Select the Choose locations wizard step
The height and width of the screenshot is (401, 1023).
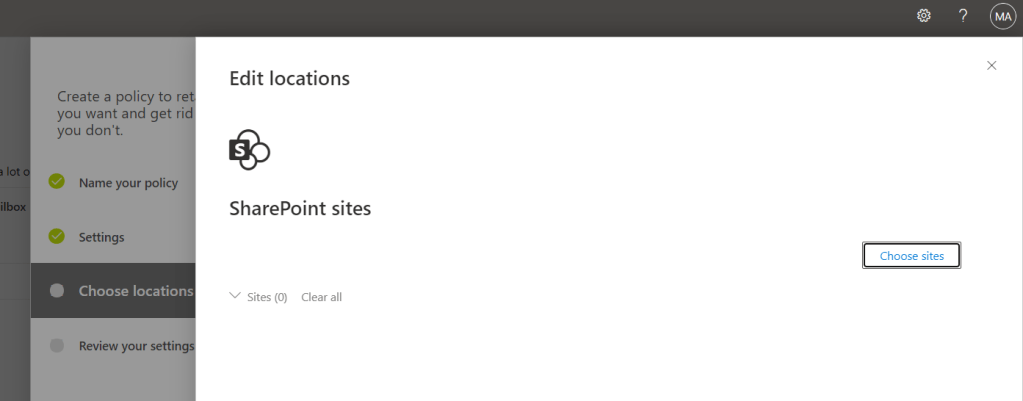[x=136, y=291]
